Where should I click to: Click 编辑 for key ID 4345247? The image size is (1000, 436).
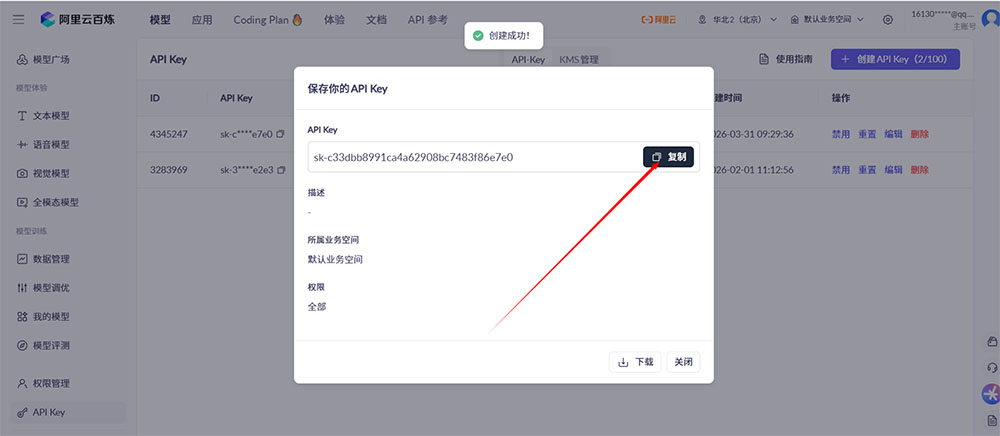(x=893, y=134)
